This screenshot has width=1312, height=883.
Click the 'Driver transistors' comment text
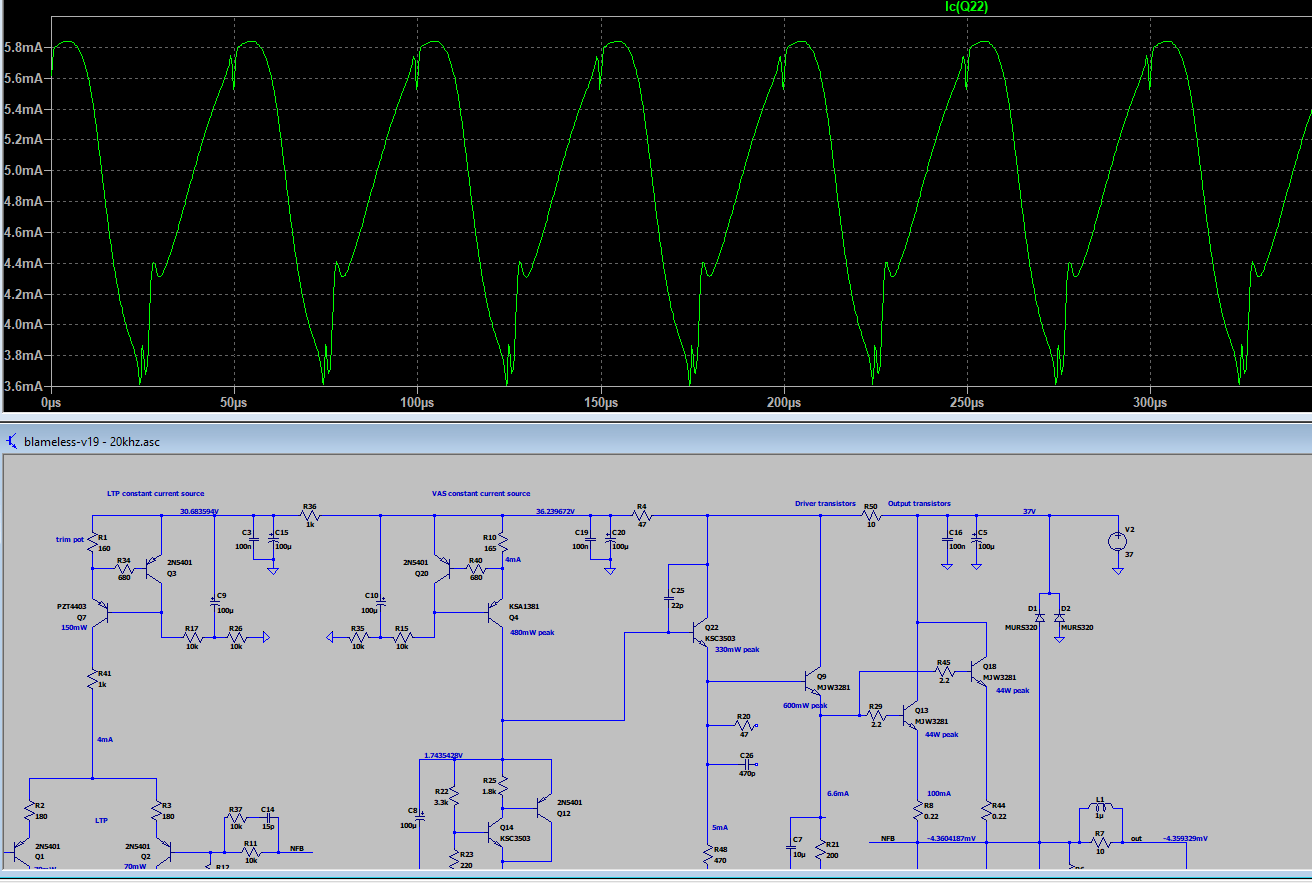coord(825,503)
